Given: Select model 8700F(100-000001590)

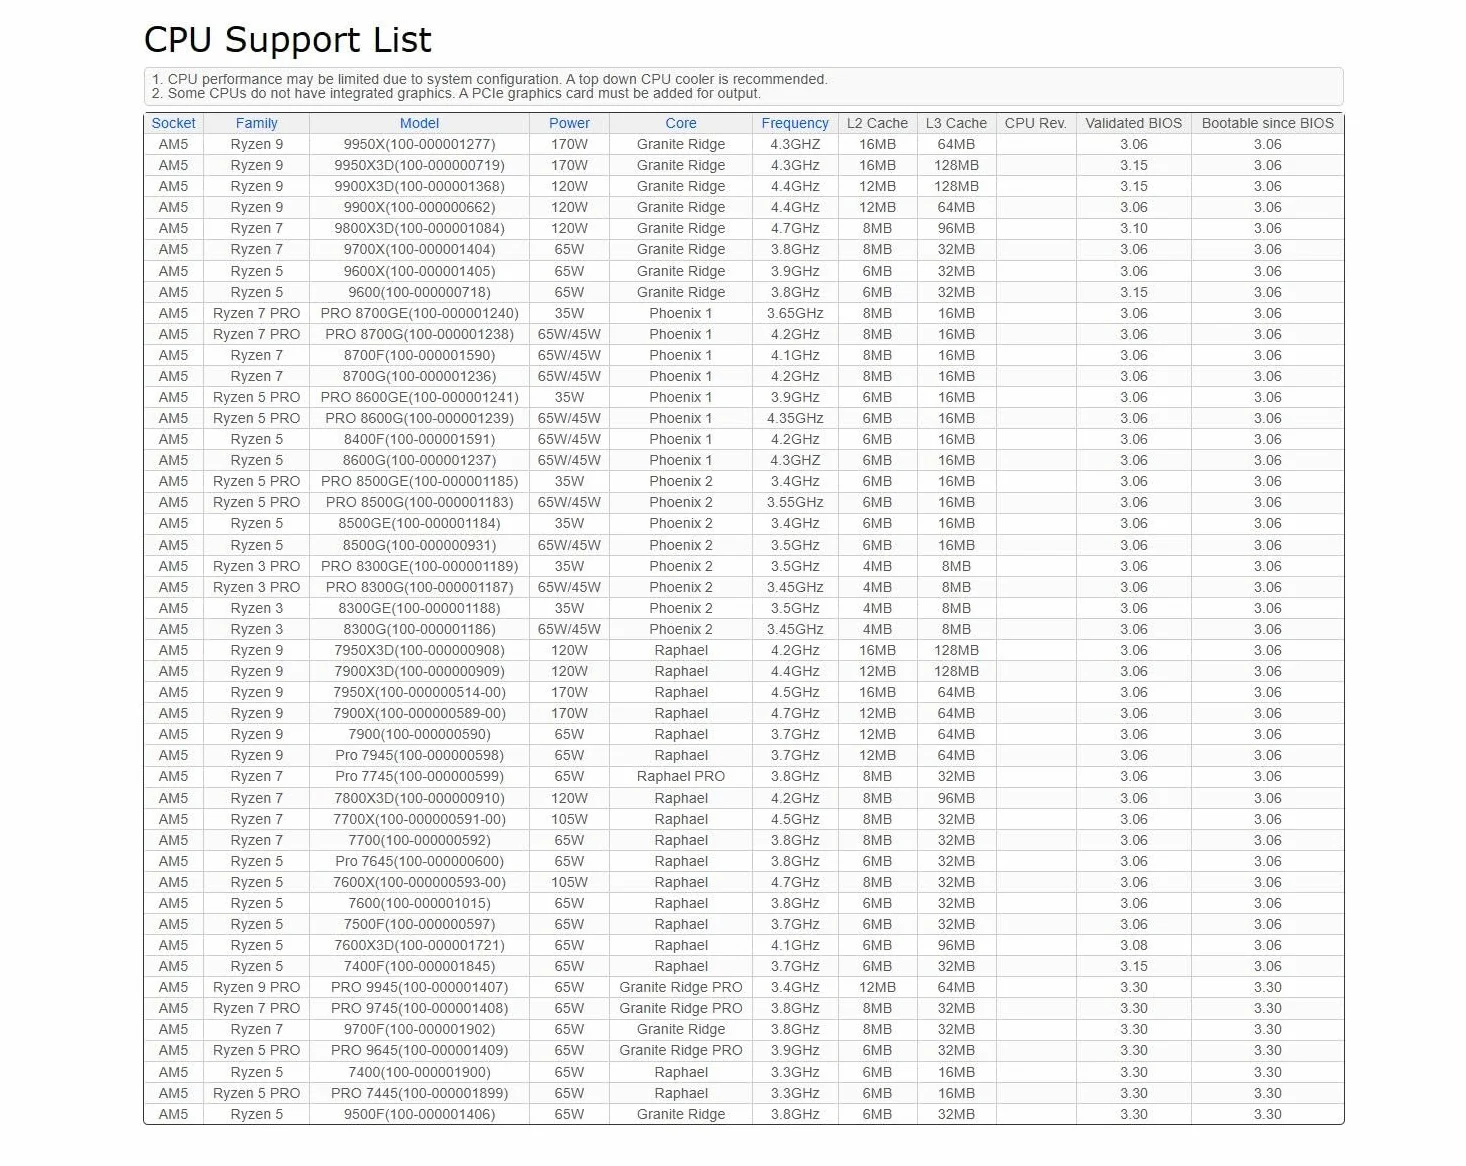Looking at the screenshot, I should pyautogui.click(x=419, y=355).
